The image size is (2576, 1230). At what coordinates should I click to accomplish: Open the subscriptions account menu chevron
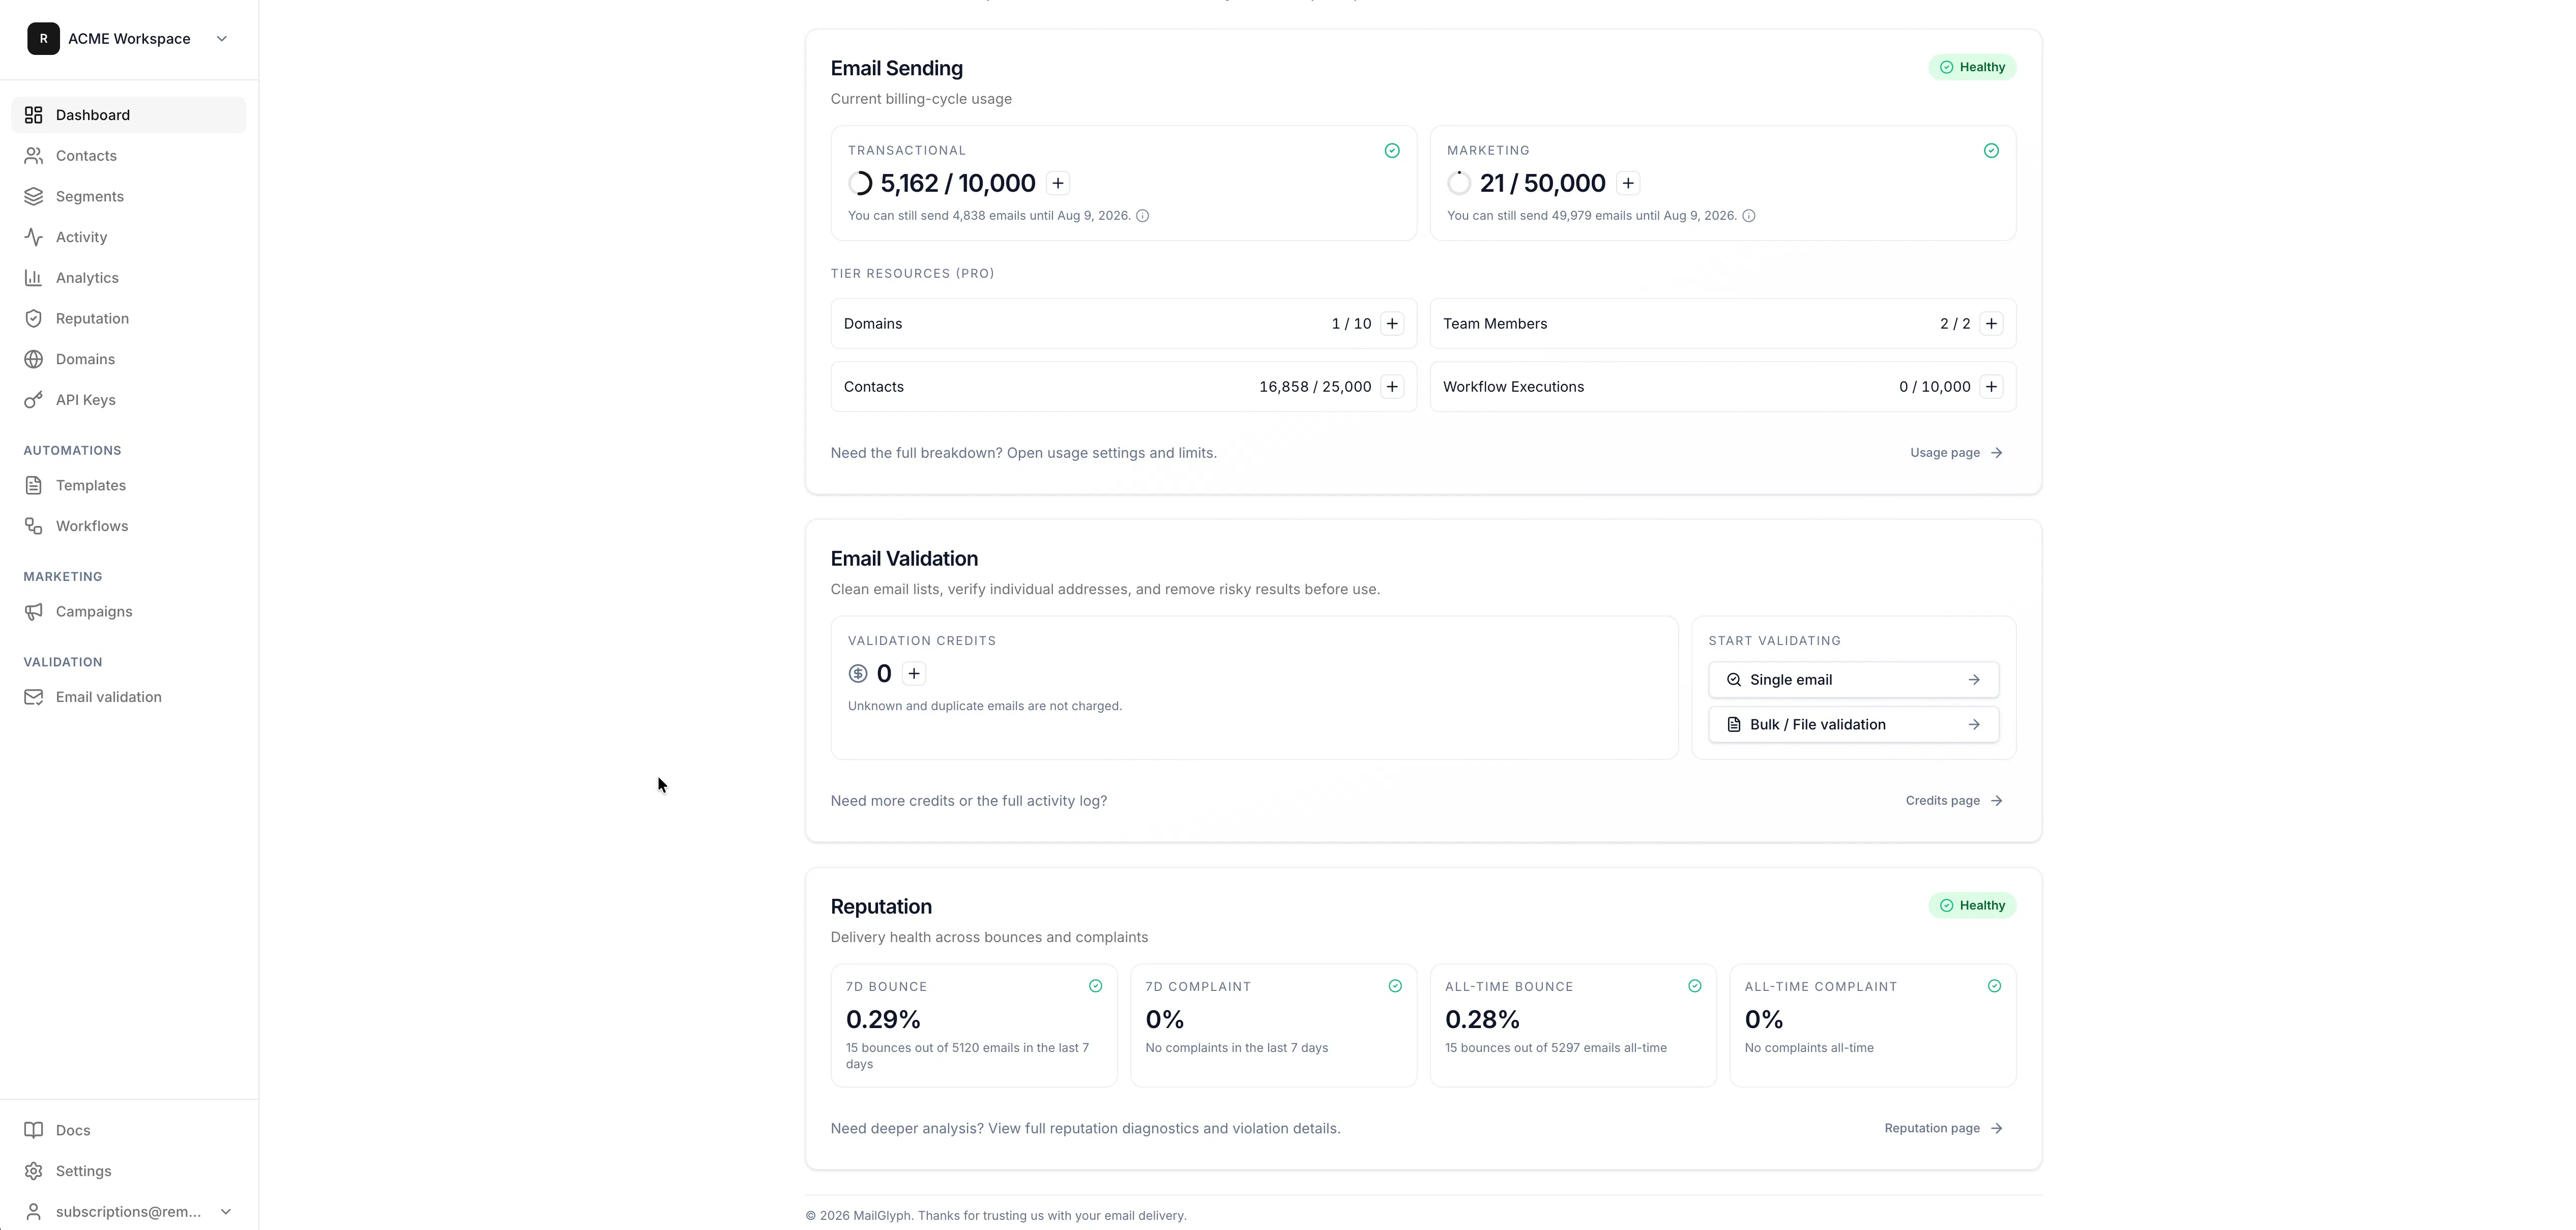point(226,1212)
